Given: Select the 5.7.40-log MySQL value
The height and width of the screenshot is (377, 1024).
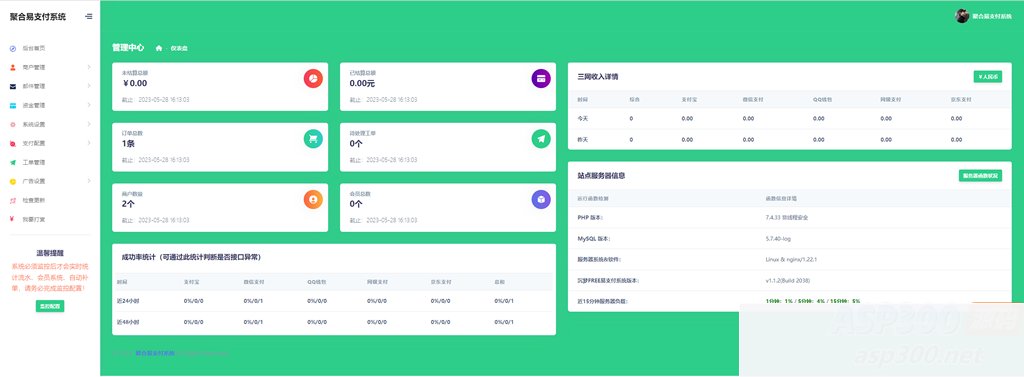Looking at the screenshot, I should 778,238.
